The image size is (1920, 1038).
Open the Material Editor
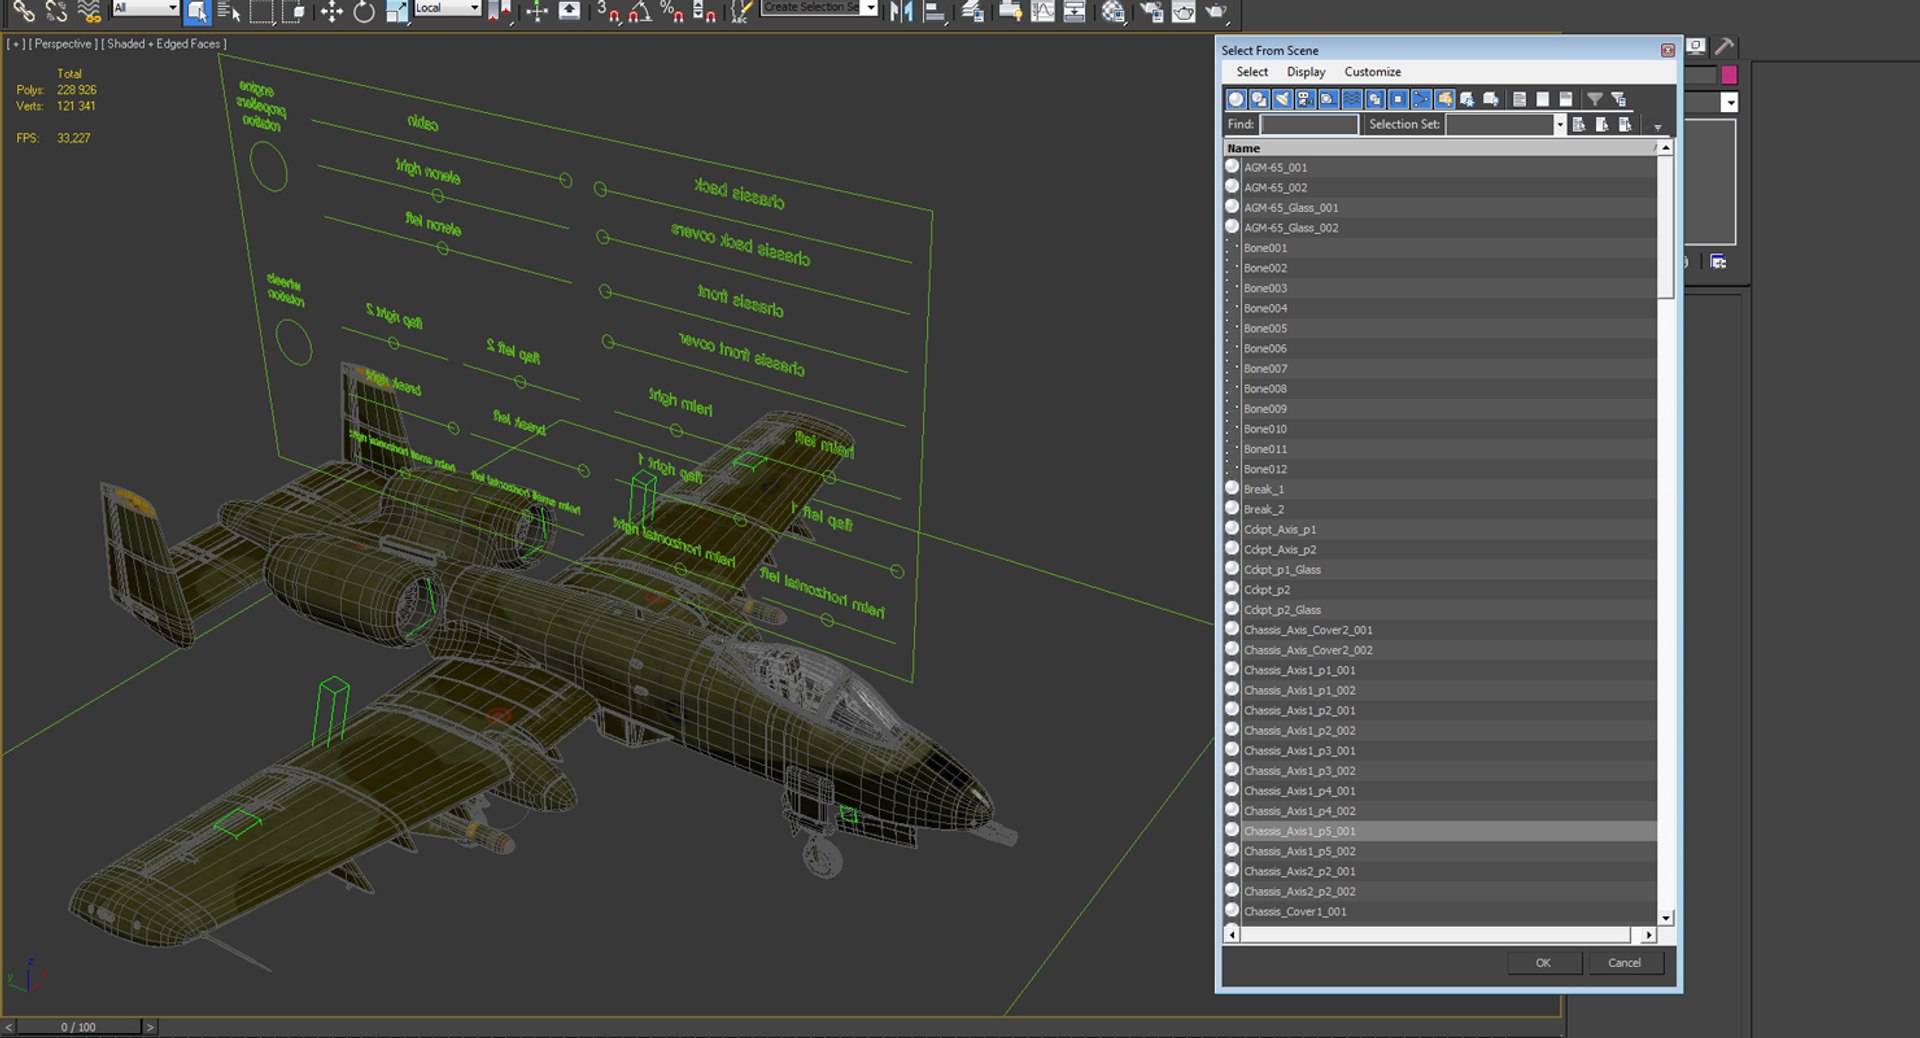click(1113, 11)
